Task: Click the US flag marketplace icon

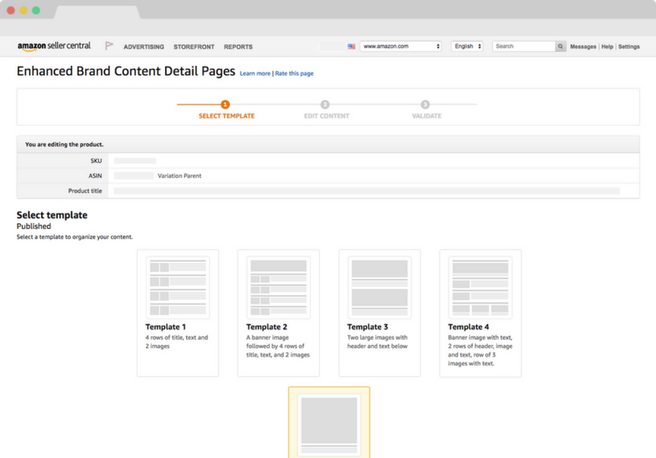Action: [351, 46]
